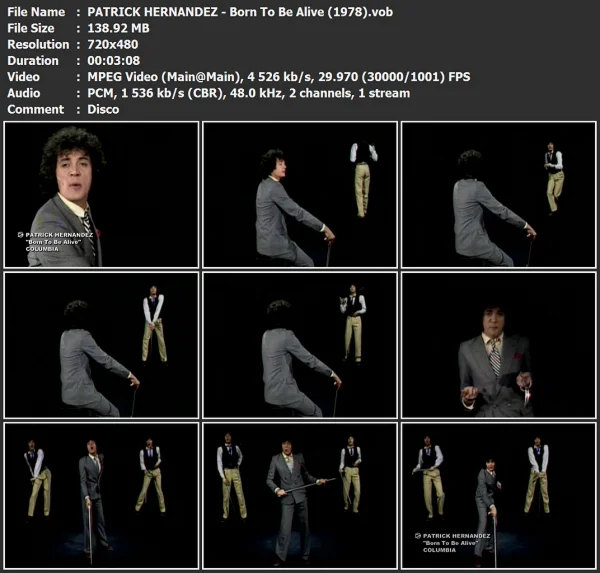Select the second thumbnail in the top row

tap(300, 194)
